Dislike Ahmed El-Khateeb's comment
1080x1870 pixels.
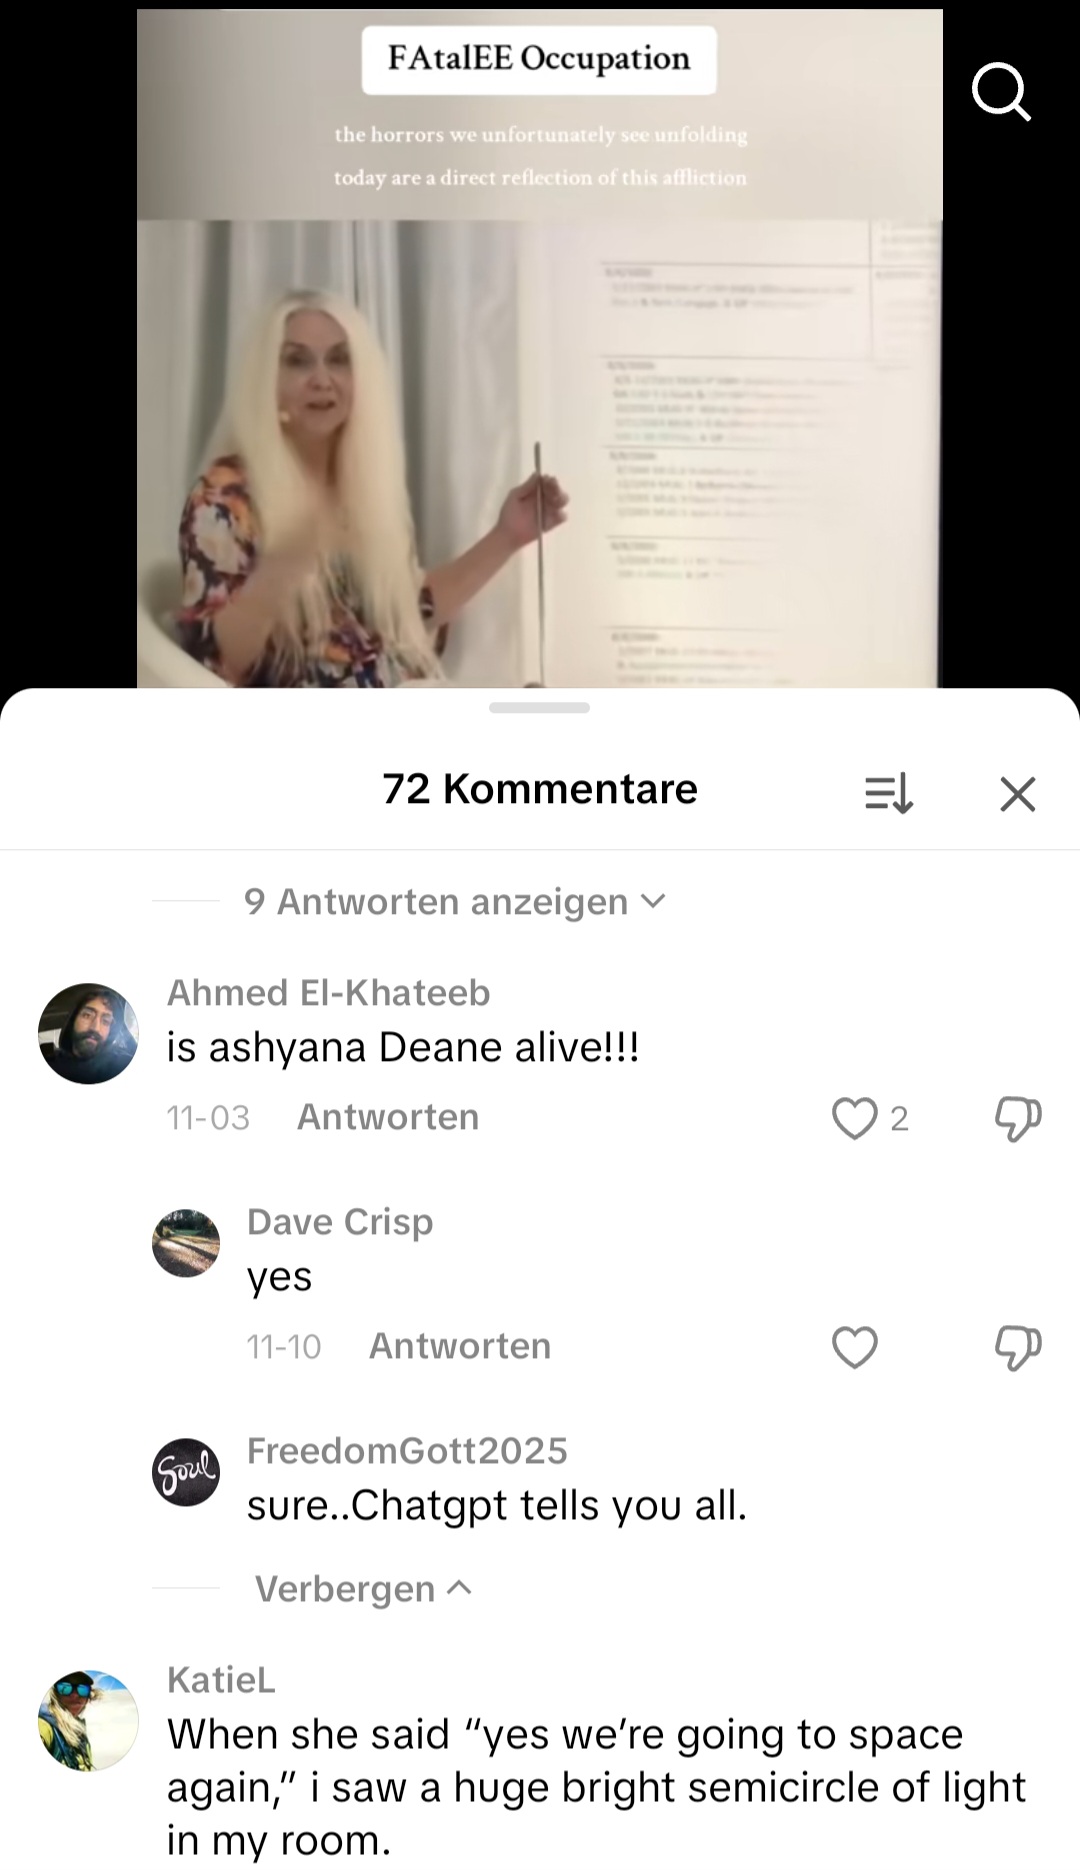(x=1018, y=1118)
